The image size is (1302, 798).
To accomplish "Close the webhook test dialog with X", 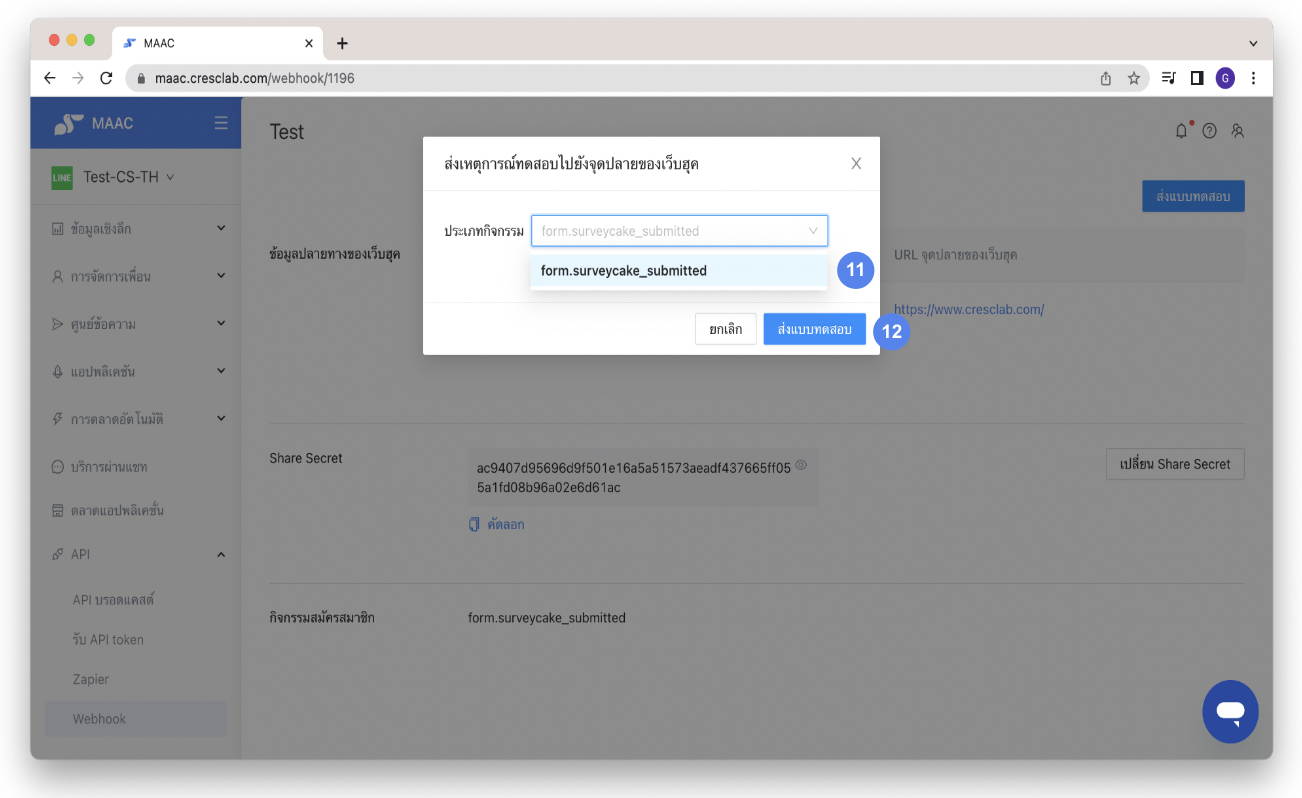I will 855,164.
